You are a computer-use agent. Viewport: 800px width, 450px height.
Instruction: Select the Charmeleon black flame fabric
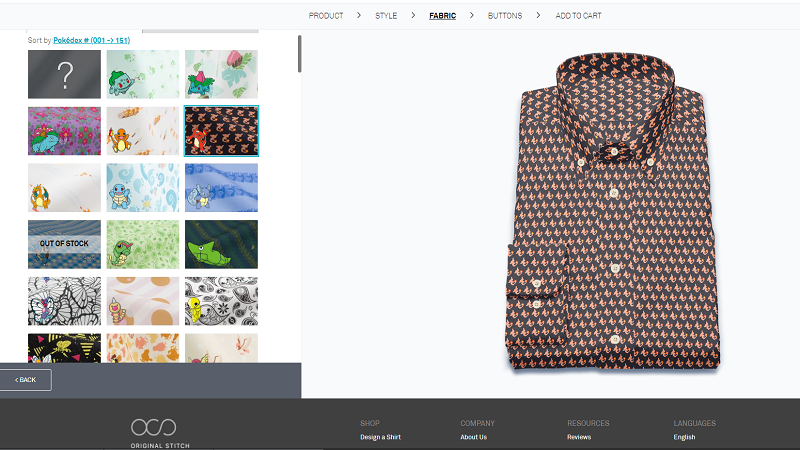tap(221, 131)
